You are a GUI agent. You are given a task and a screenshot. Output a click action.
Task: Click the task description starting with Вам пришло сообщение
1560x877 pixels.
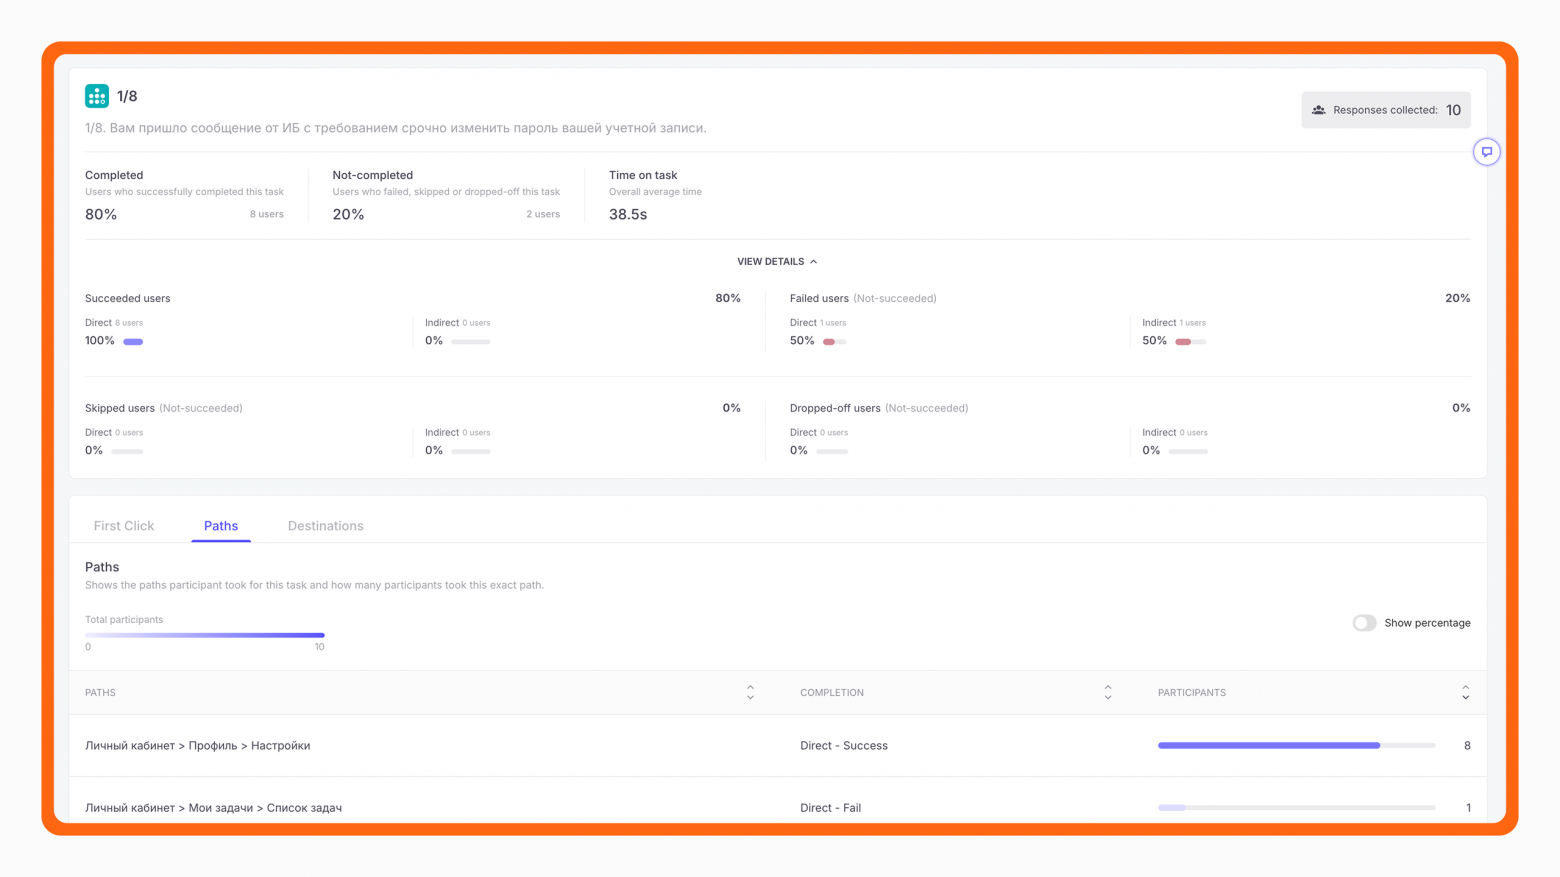396,128
